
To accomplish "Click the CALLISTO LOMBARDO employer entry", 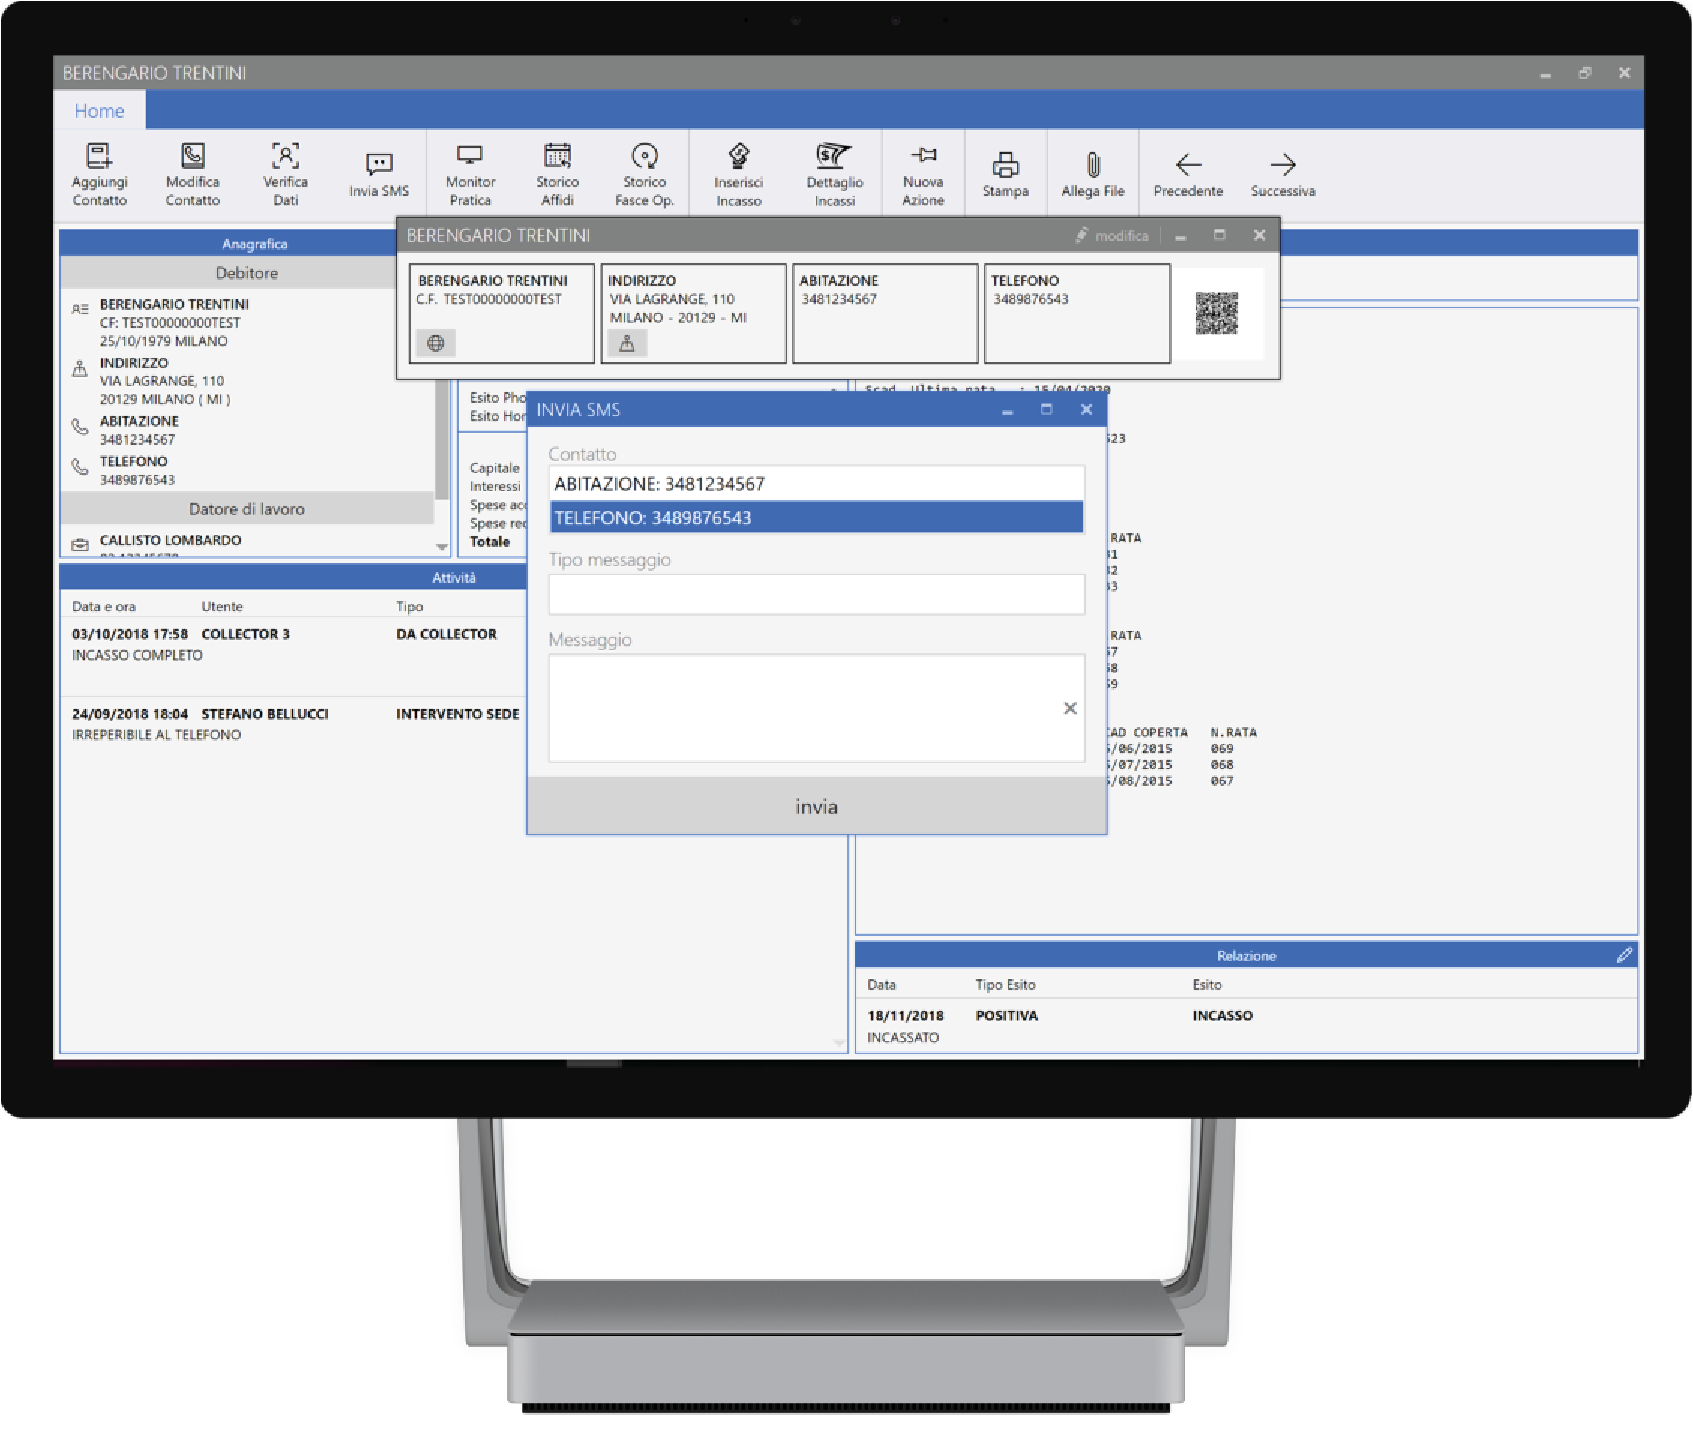I will (170, 540).
